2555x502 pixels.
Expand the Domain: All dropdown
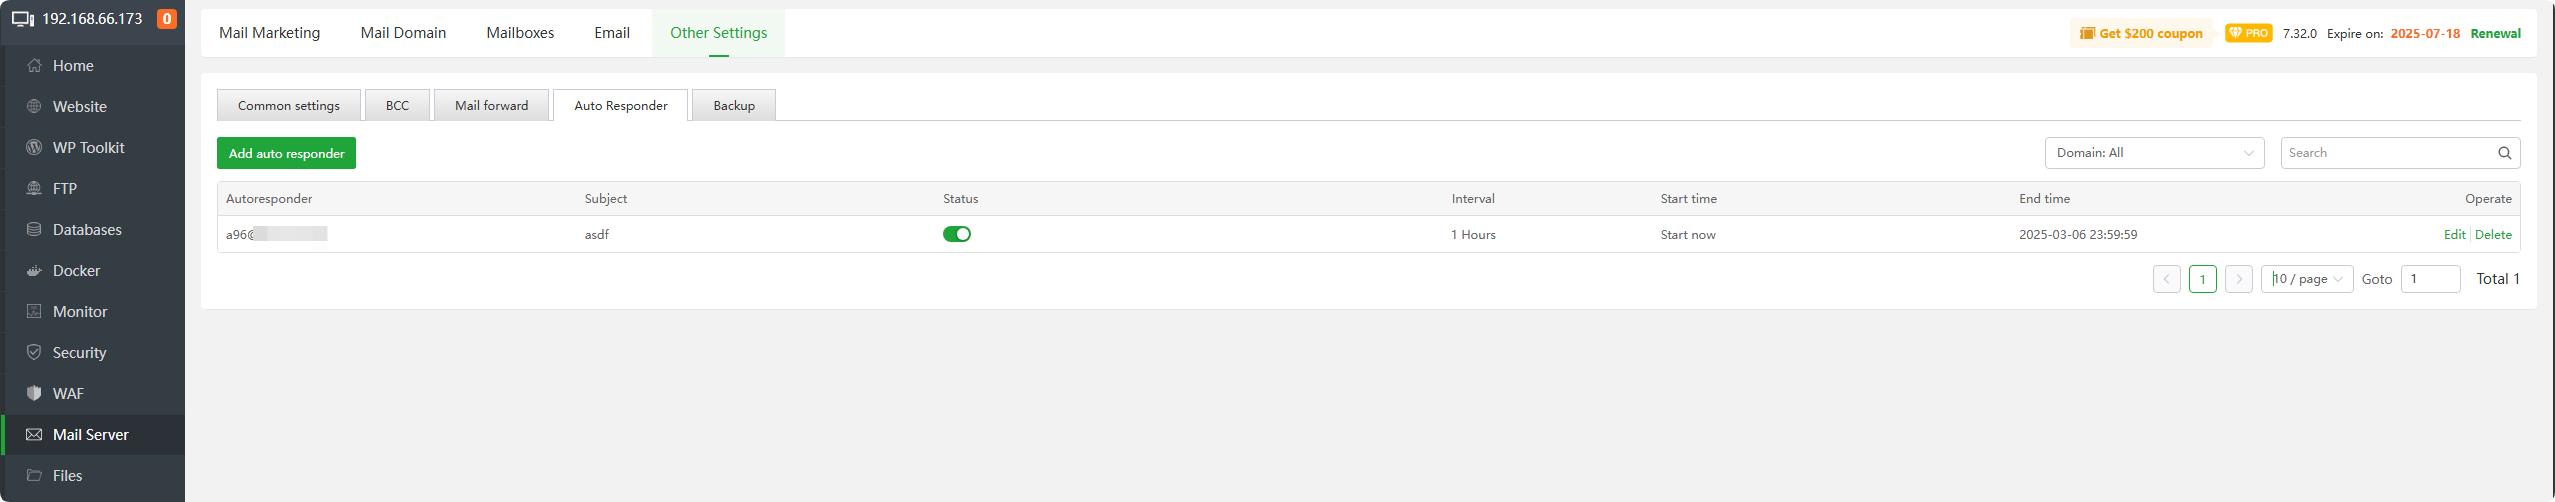click(x=2153, y=153)
